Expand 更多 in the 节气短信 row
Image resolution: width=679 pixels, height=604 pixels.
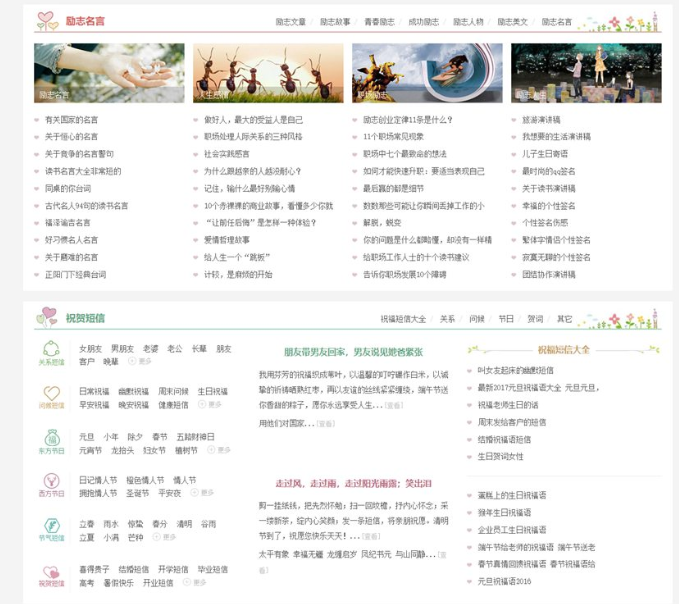(x=164, y=537)
